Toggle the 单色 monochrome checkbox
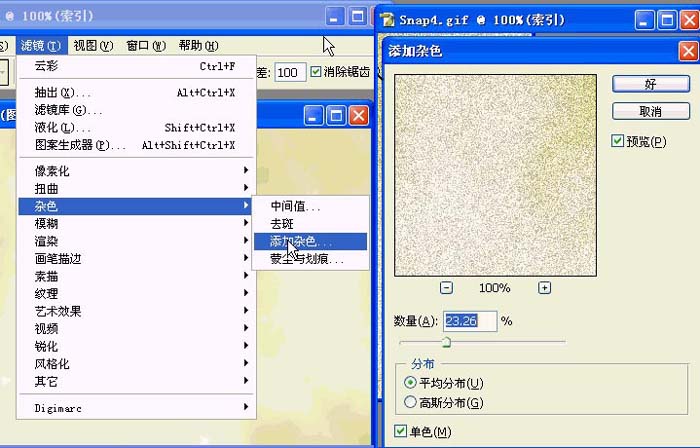Screen dimensions: 700x448 click(401, 432)
